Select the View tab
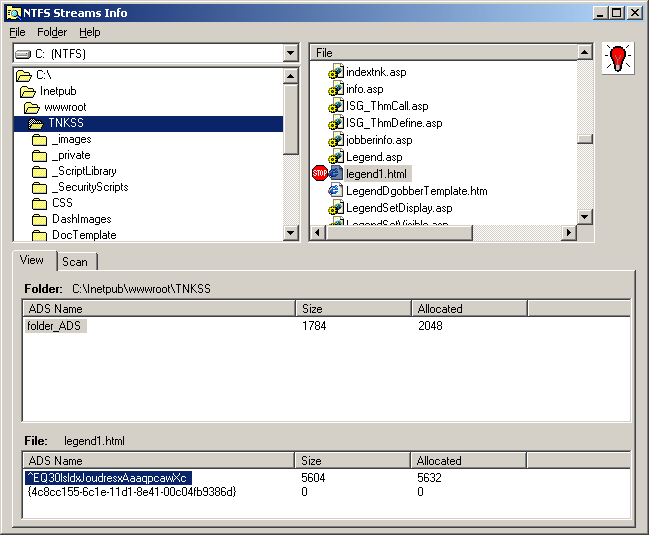This screenshot has height=535, width=649. (x=34, y=260)
